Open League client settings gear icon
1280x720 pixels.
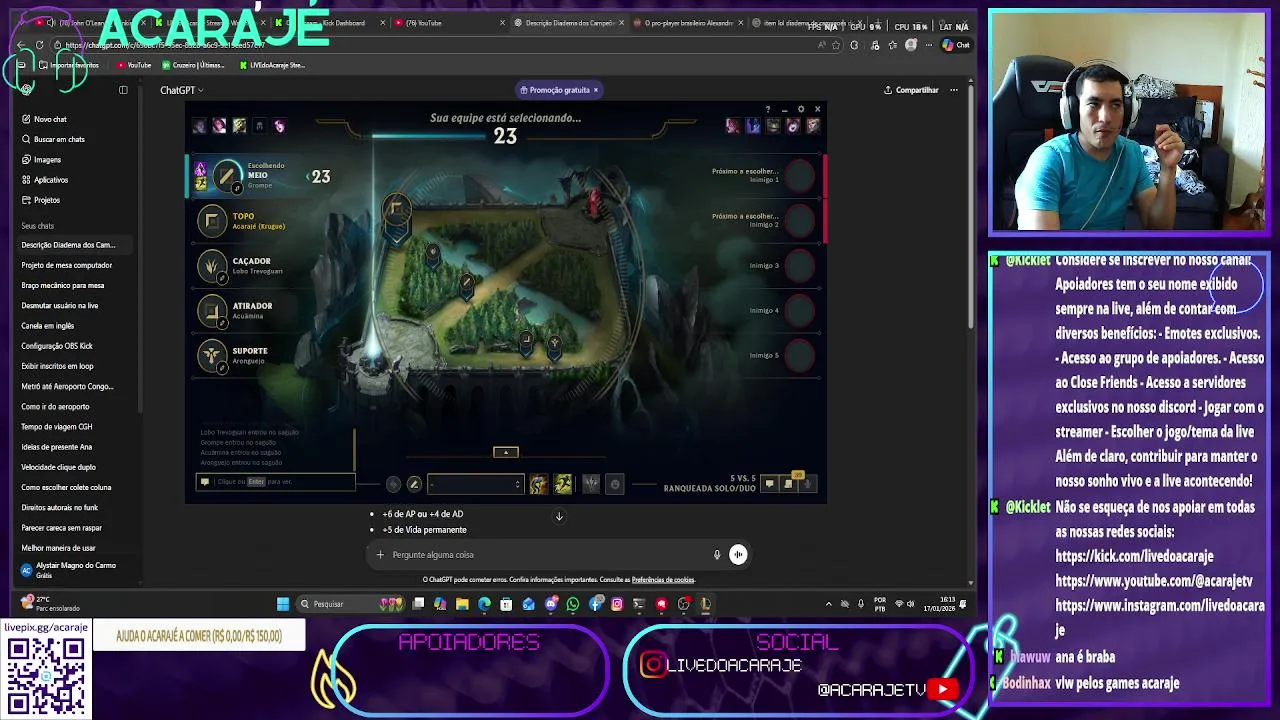pyautogui.click(x=800, y=109)
